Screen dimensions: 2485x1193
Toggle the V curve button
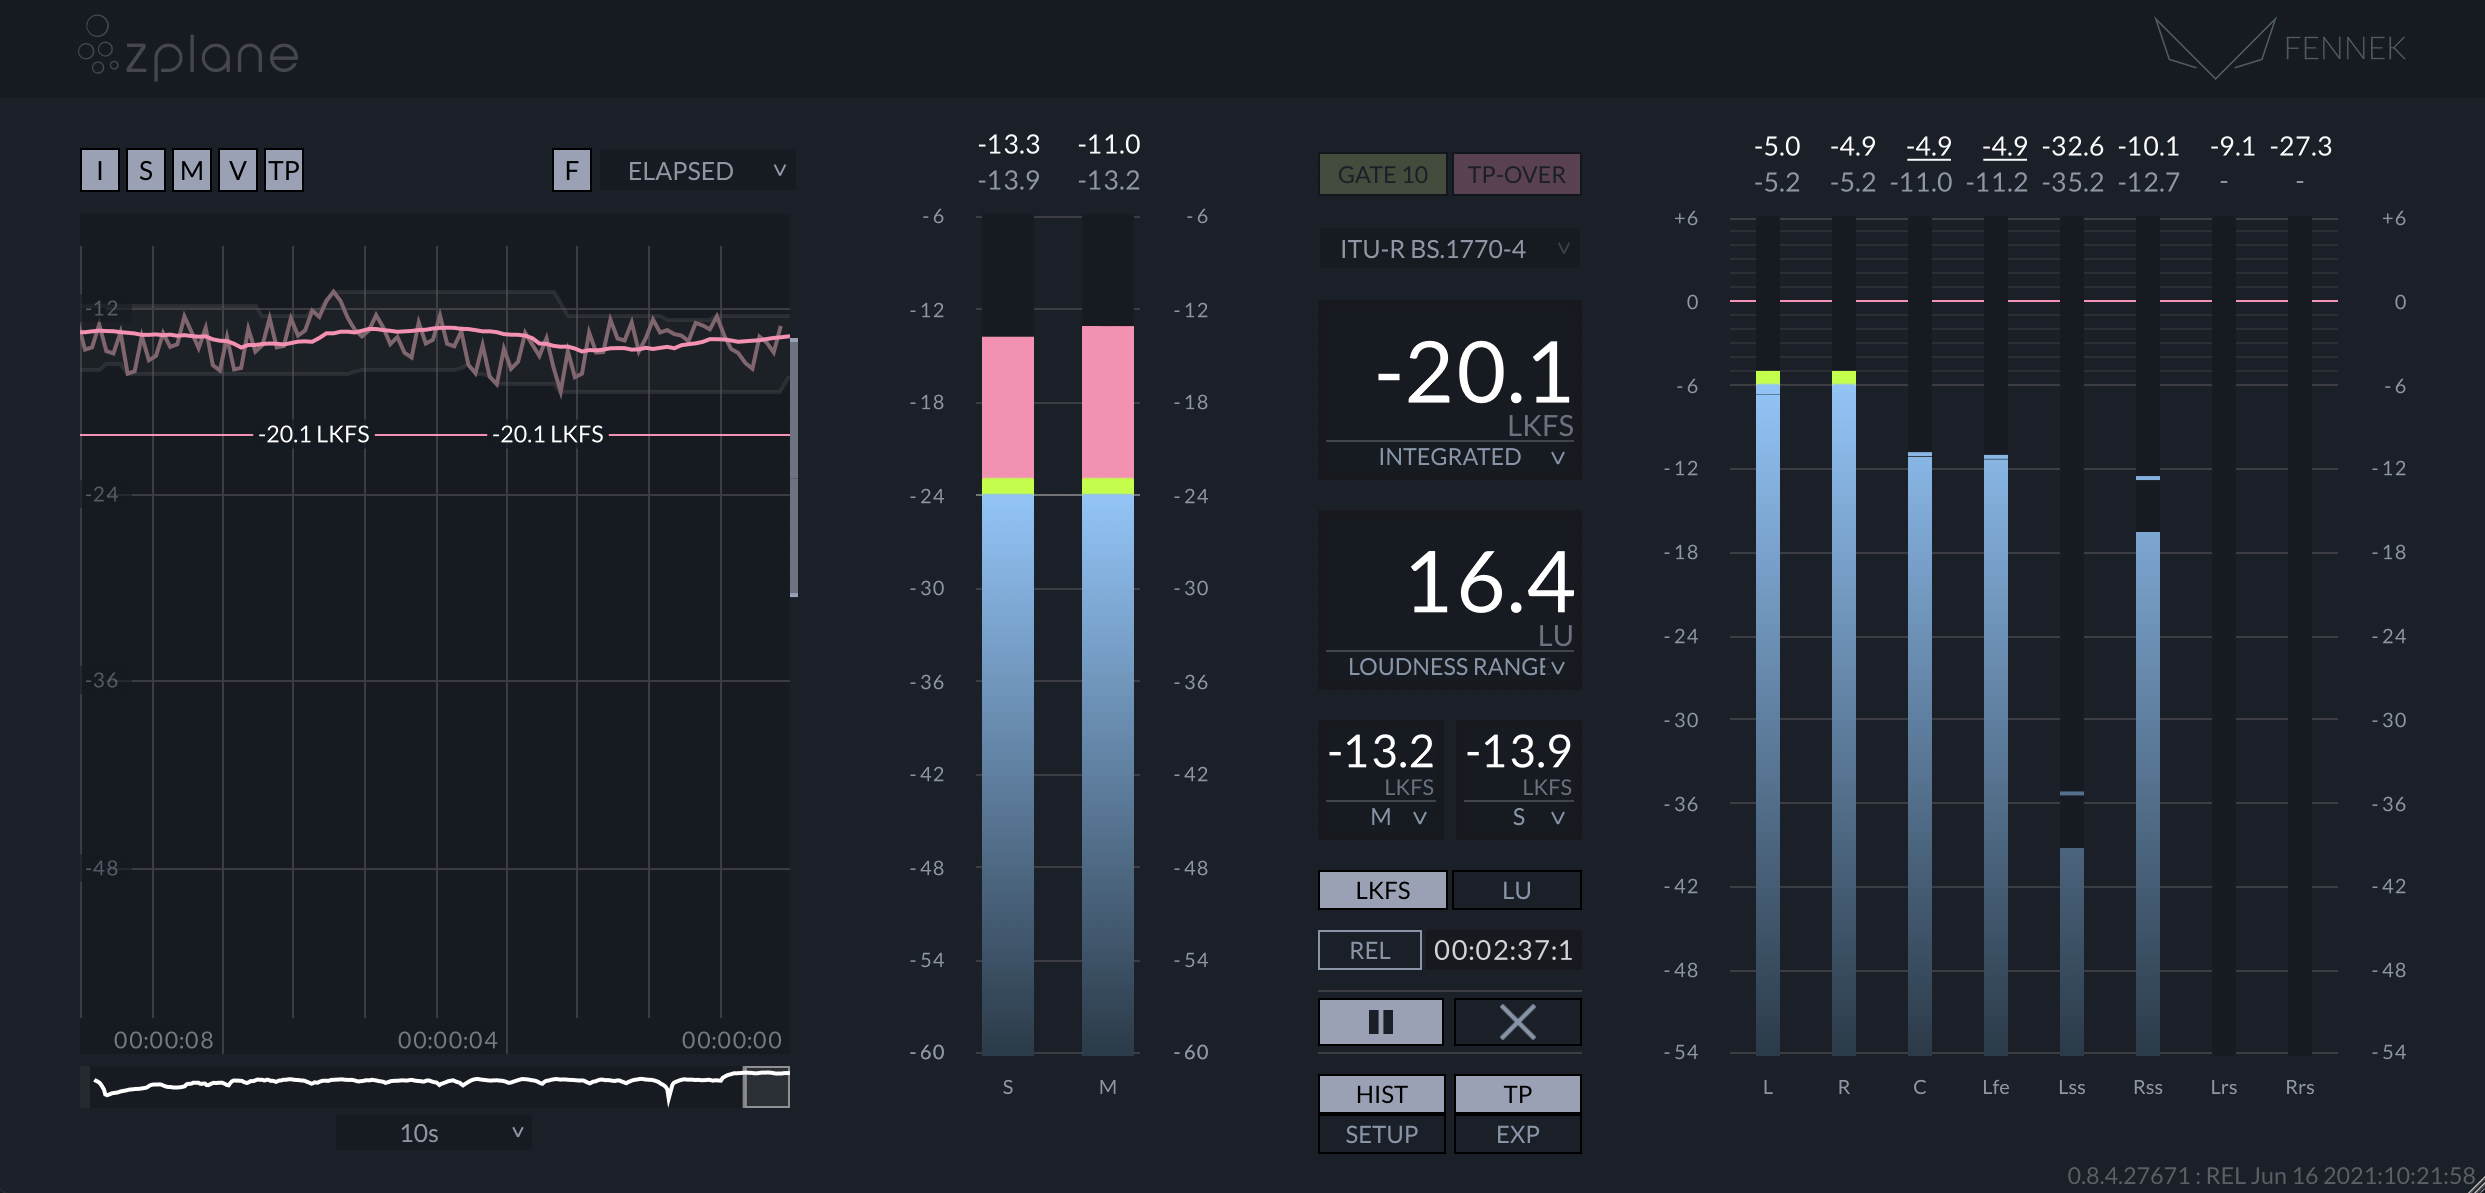point(237,171)
